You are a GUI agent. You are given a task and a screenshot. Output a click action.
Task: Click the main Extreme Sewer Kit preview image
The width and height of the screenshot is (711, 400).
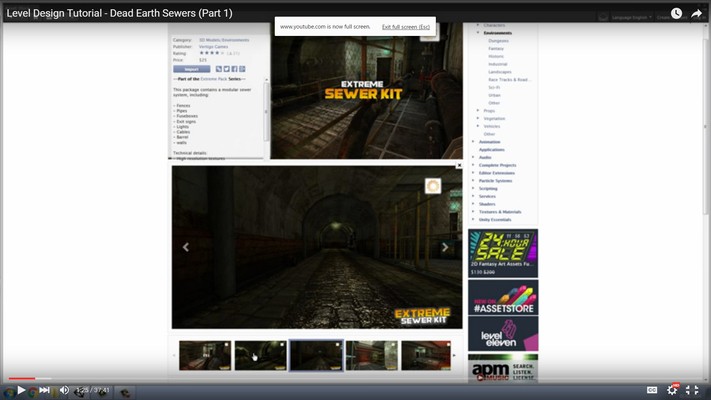point(367,91)
